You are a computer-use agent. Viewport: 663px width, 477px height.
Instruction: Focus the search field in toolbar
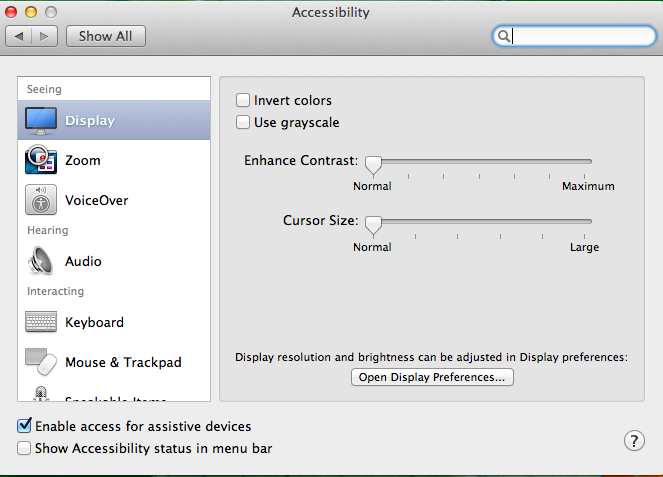click(574, 36)
